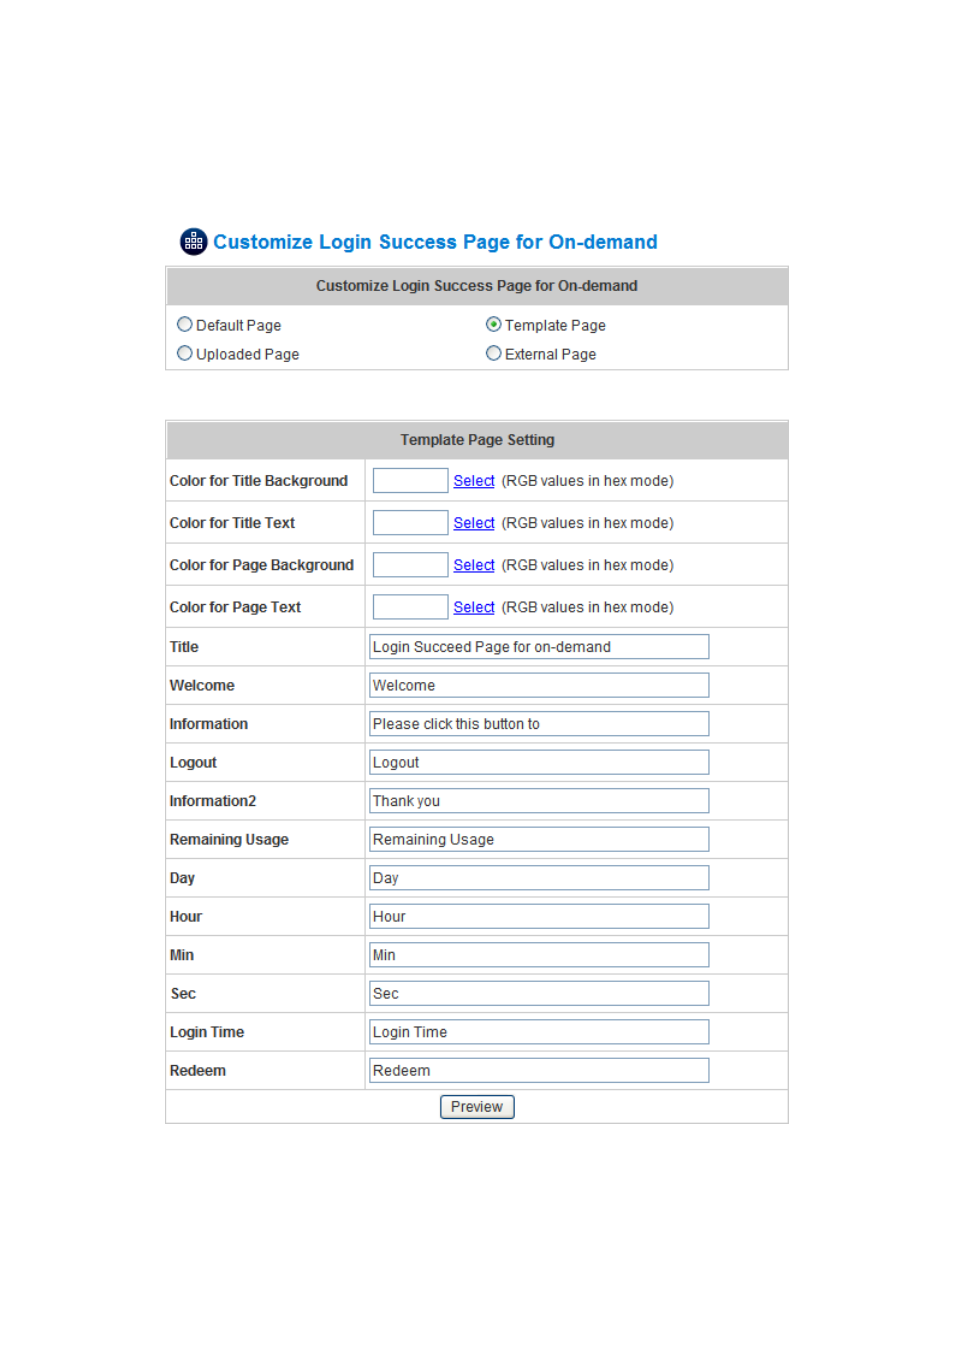Image resolution: width=954 pixels, height=1350 pixels.
Task: Focus the Login Time text field
Action: click(x=539, y=1032)
